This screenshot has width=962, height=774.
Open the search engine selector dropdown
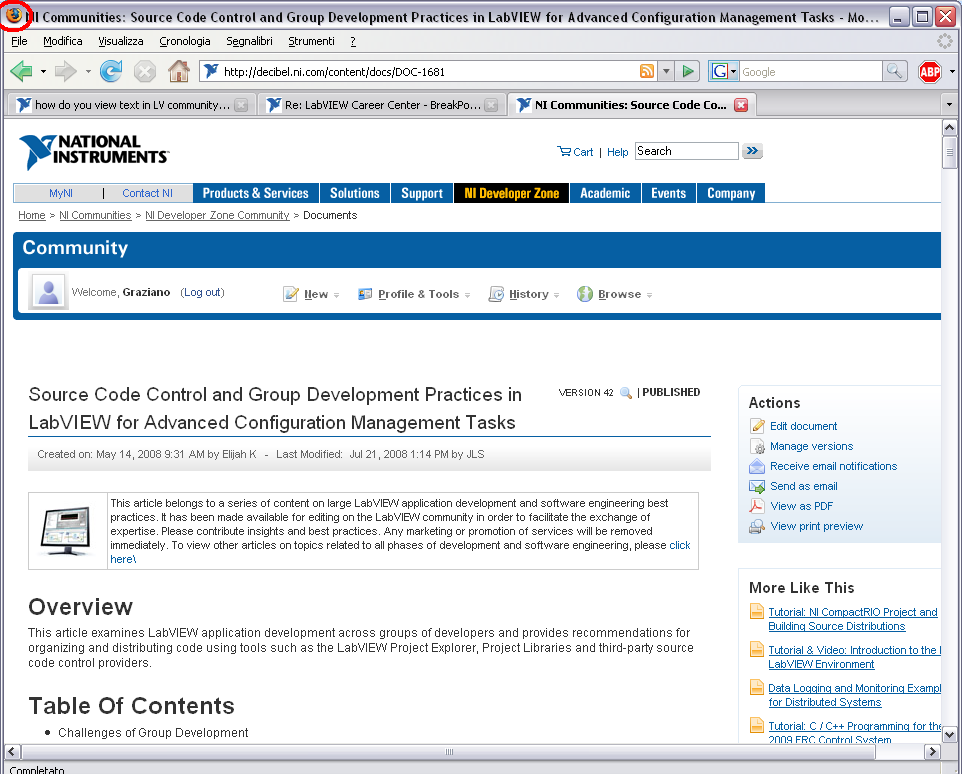724,71
